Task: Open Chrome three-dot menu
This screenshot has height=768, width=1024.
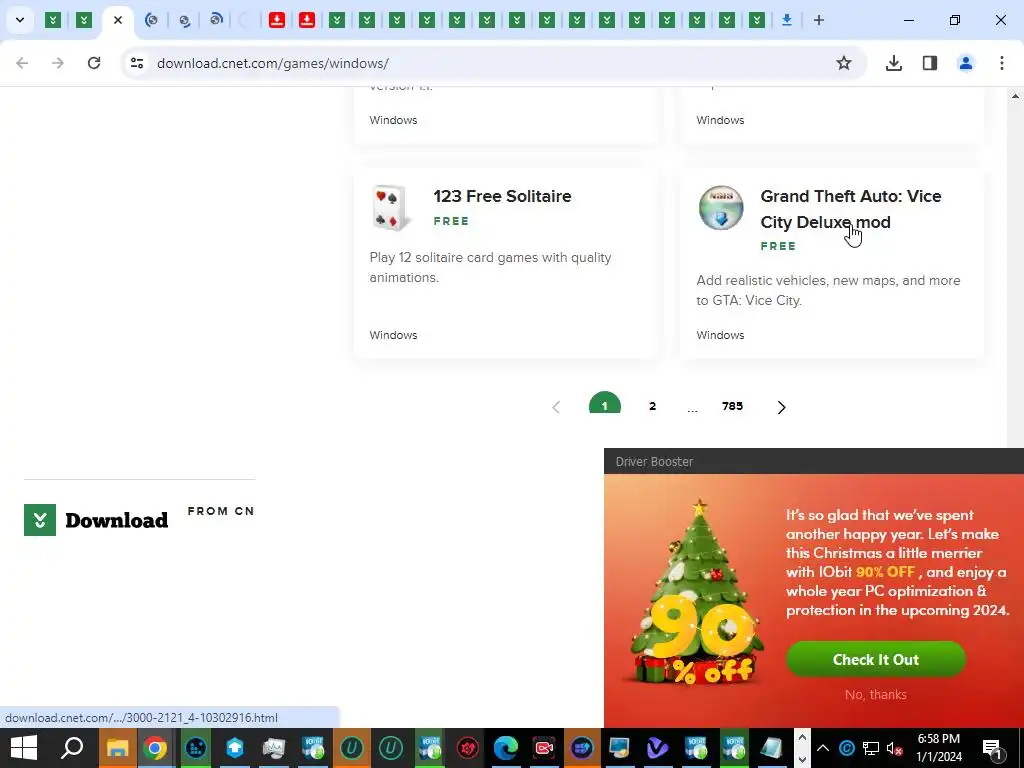Action: click(1002, 63)
